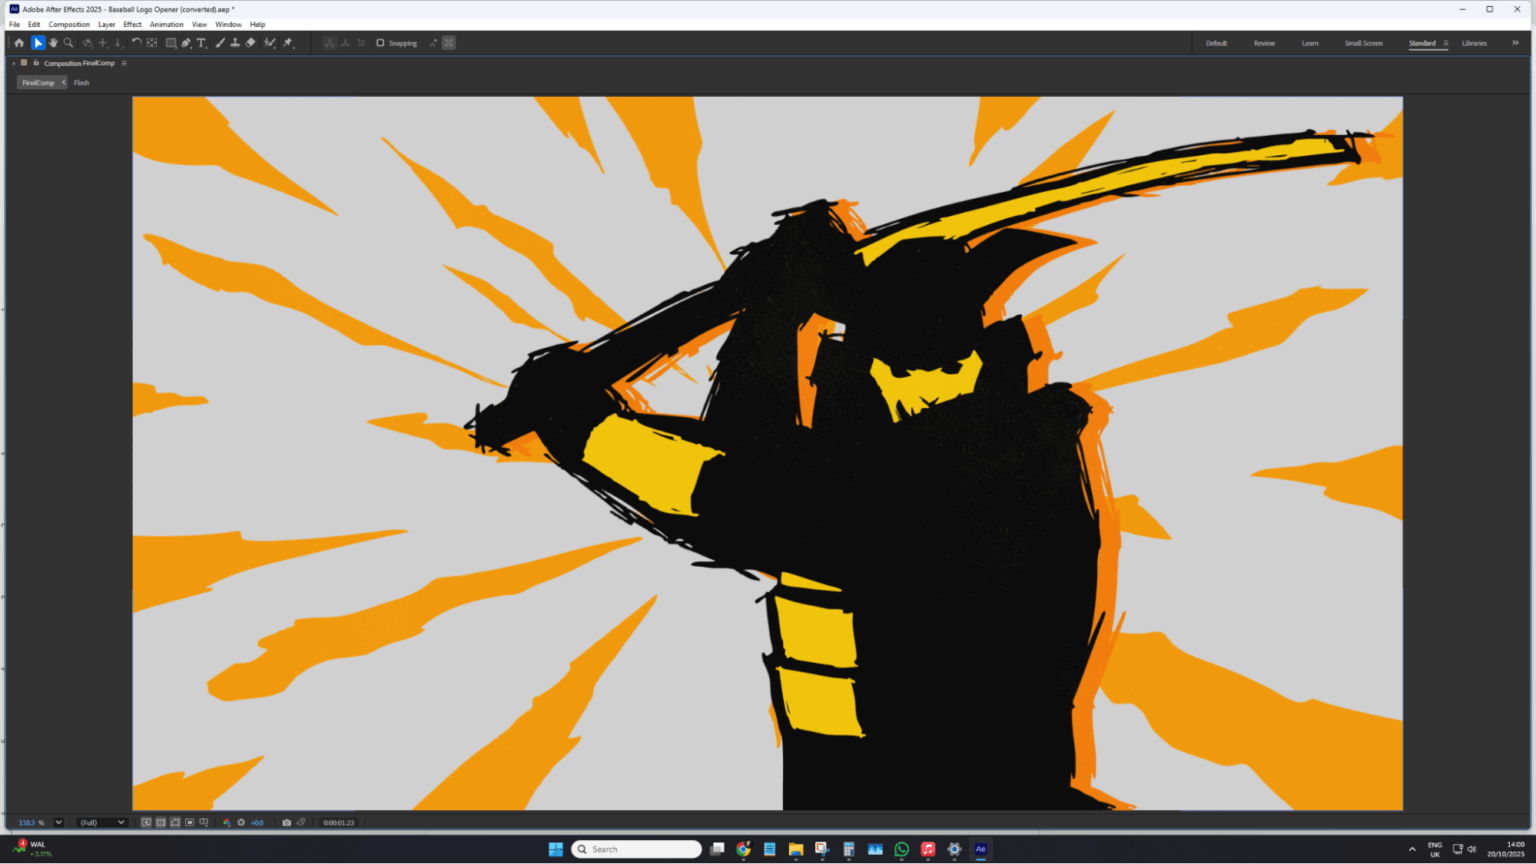1536x864 pixels.
Task: Open the (Full) resolution dropdown
Action: pyautogui.click(x=103, y=823)
